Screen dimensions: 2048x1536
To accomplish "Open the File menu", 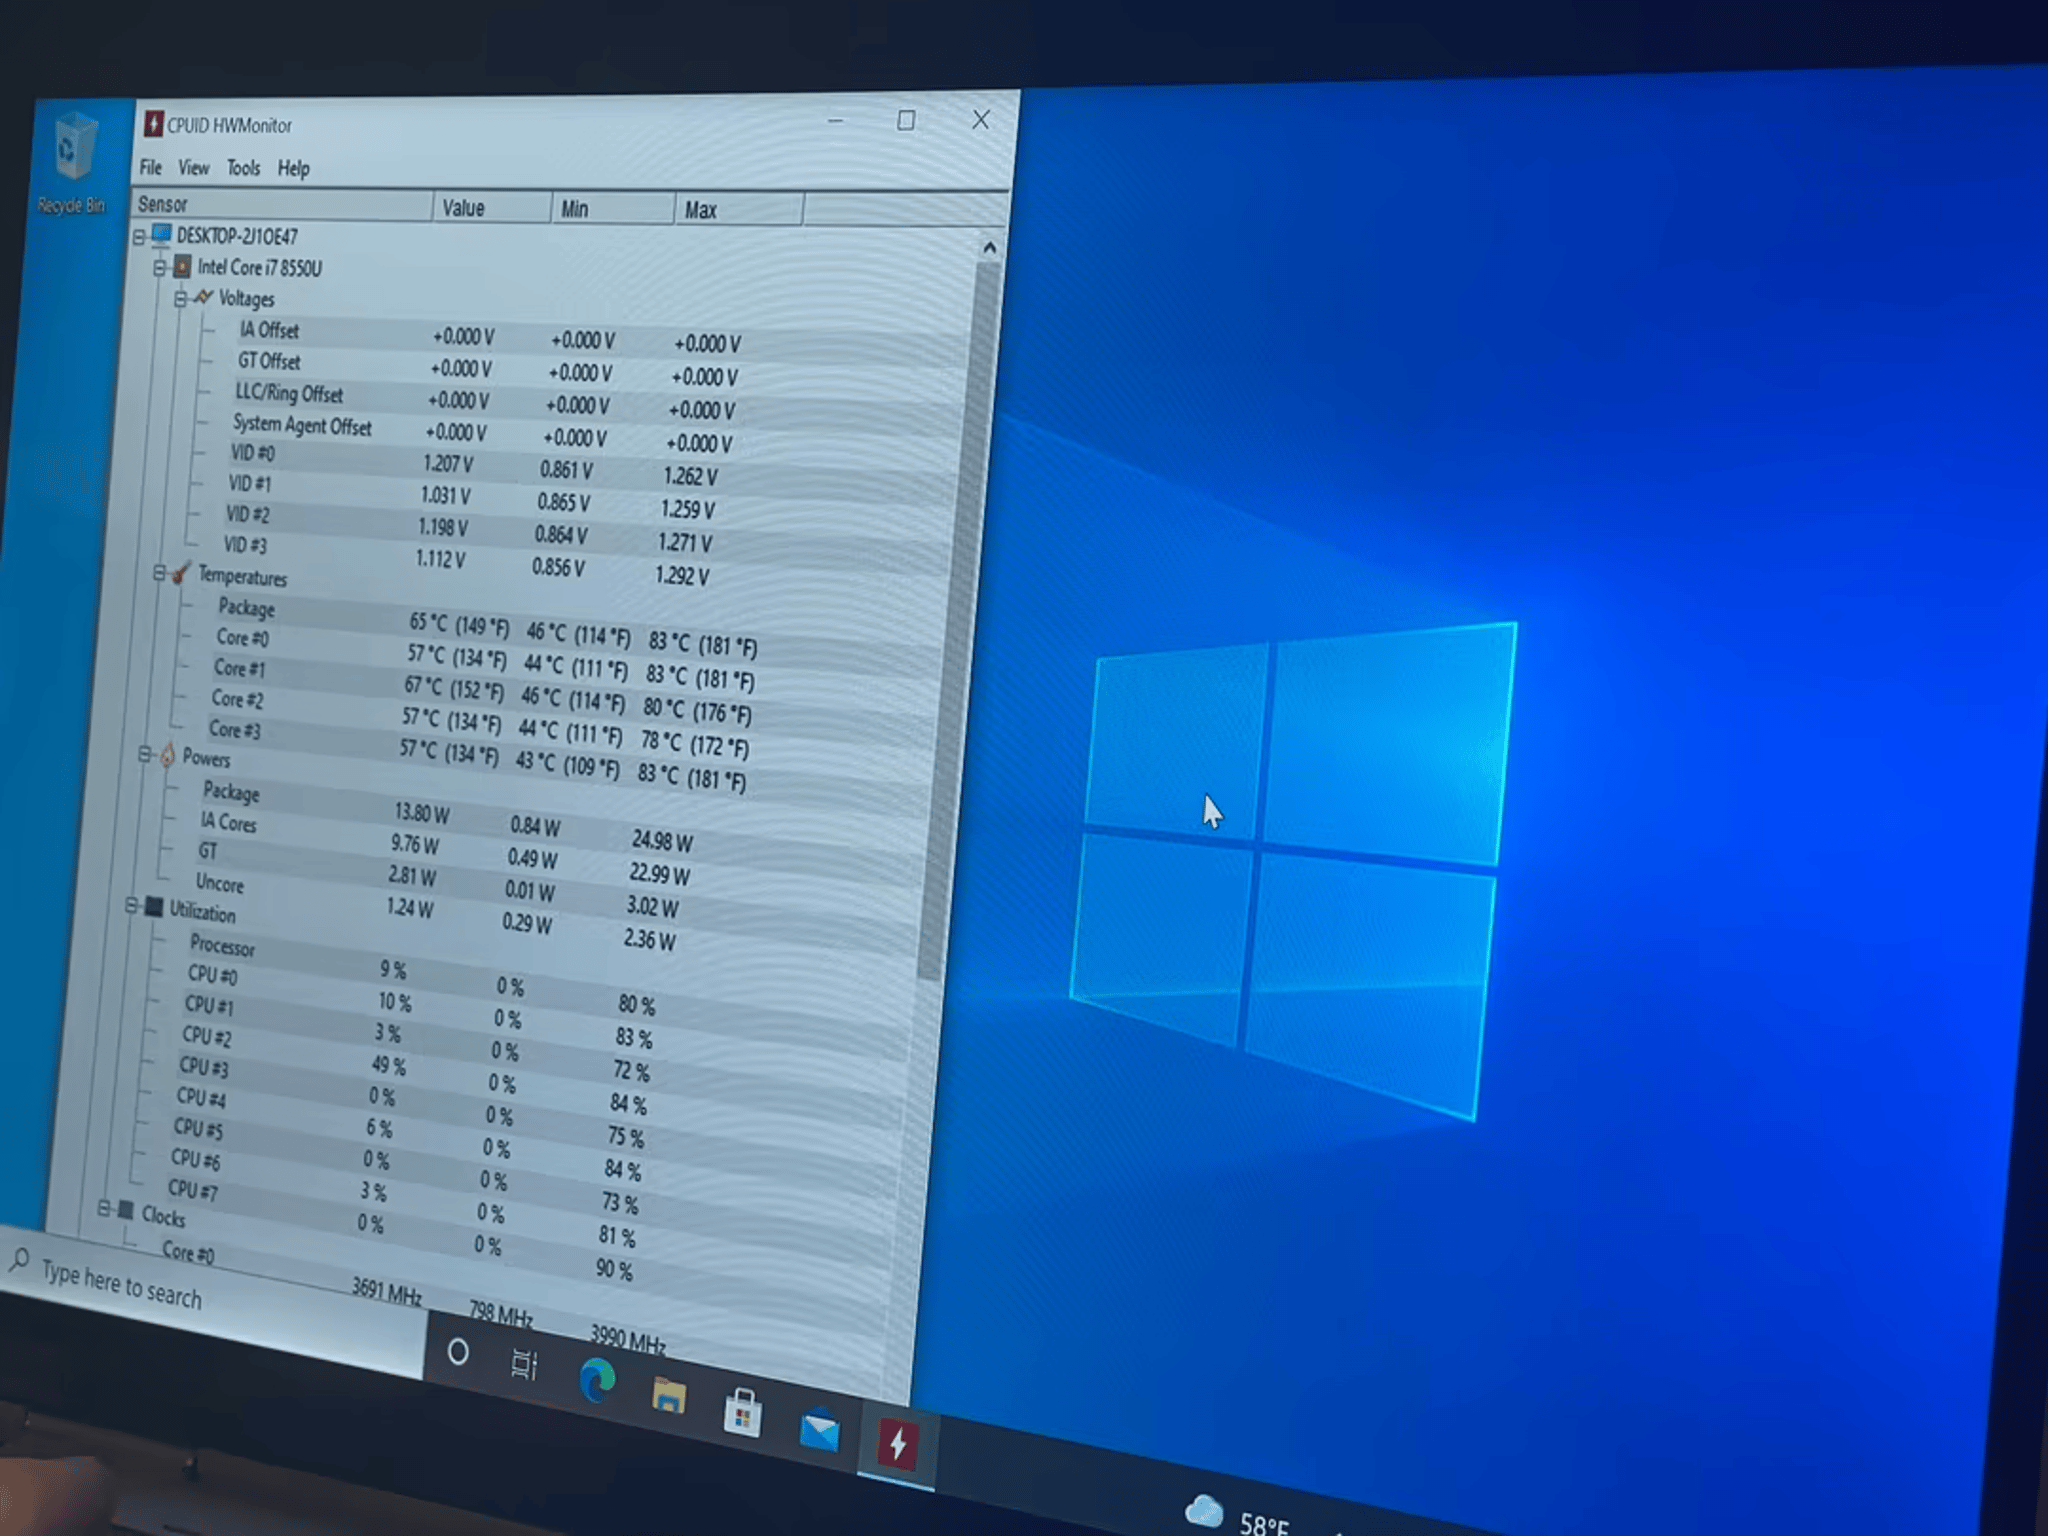I will [x=150, y=168].
